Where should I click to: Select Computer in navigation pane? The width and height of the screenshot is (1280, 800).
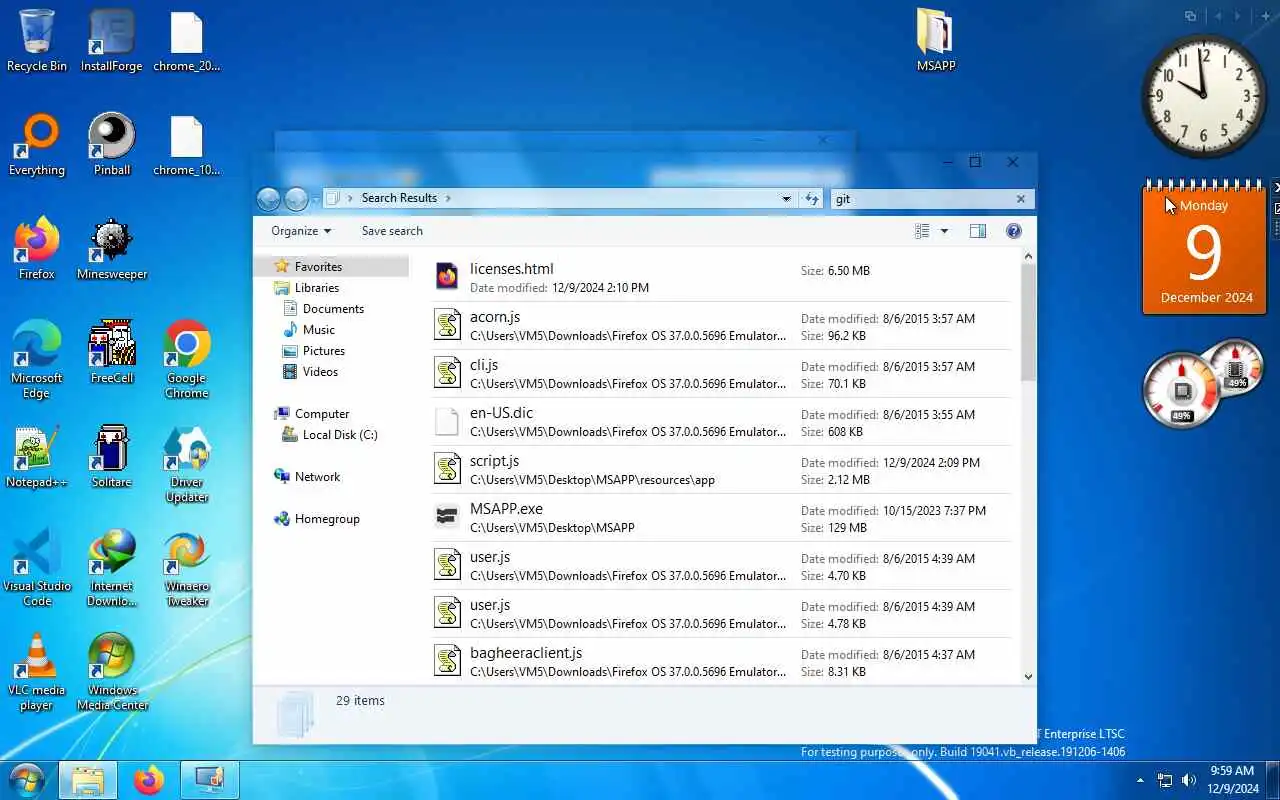[321, 414]
